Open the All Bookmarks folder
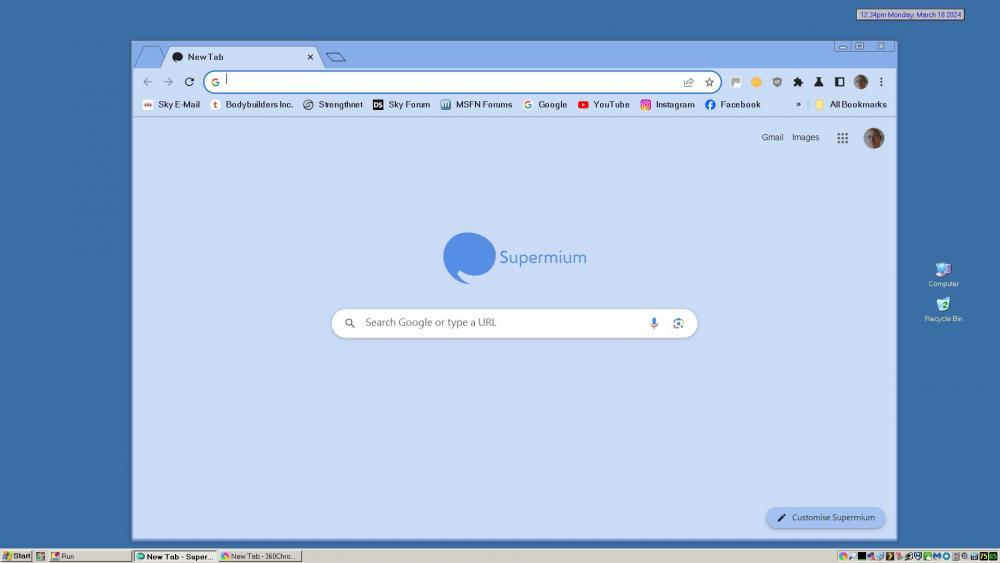Viewport: 1000px width, 563px height. coord(850,104)
